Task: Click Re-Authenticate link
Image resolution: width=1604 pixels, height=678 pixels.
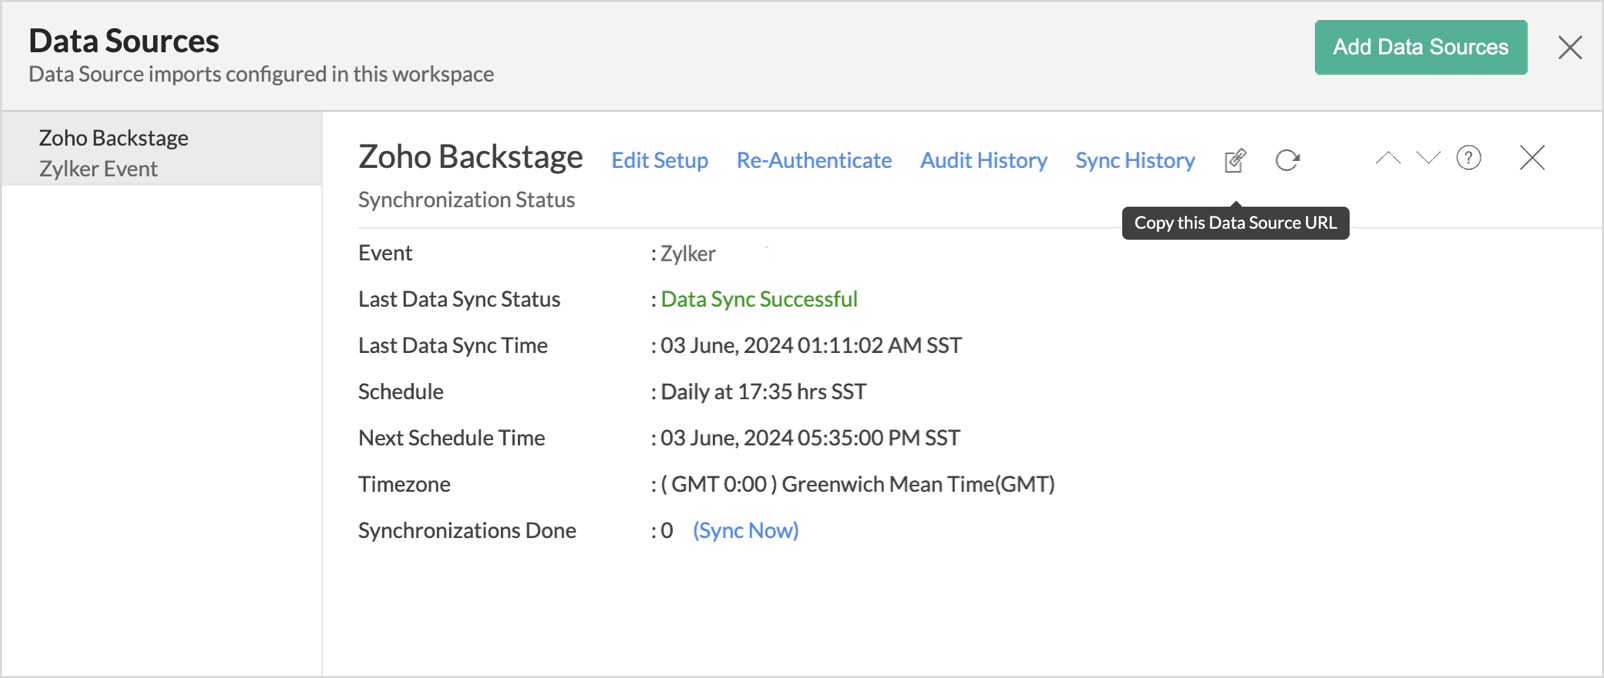Action: point(814,160)
